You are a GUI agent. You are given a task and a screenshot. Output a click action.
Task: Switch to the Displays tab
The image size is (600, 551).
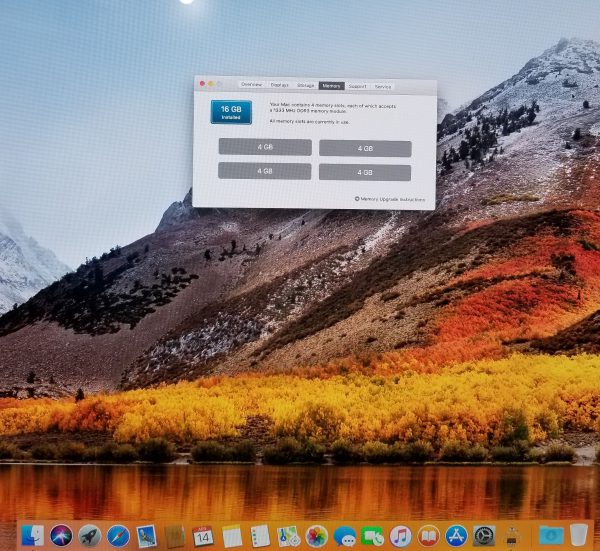point(279,85)
